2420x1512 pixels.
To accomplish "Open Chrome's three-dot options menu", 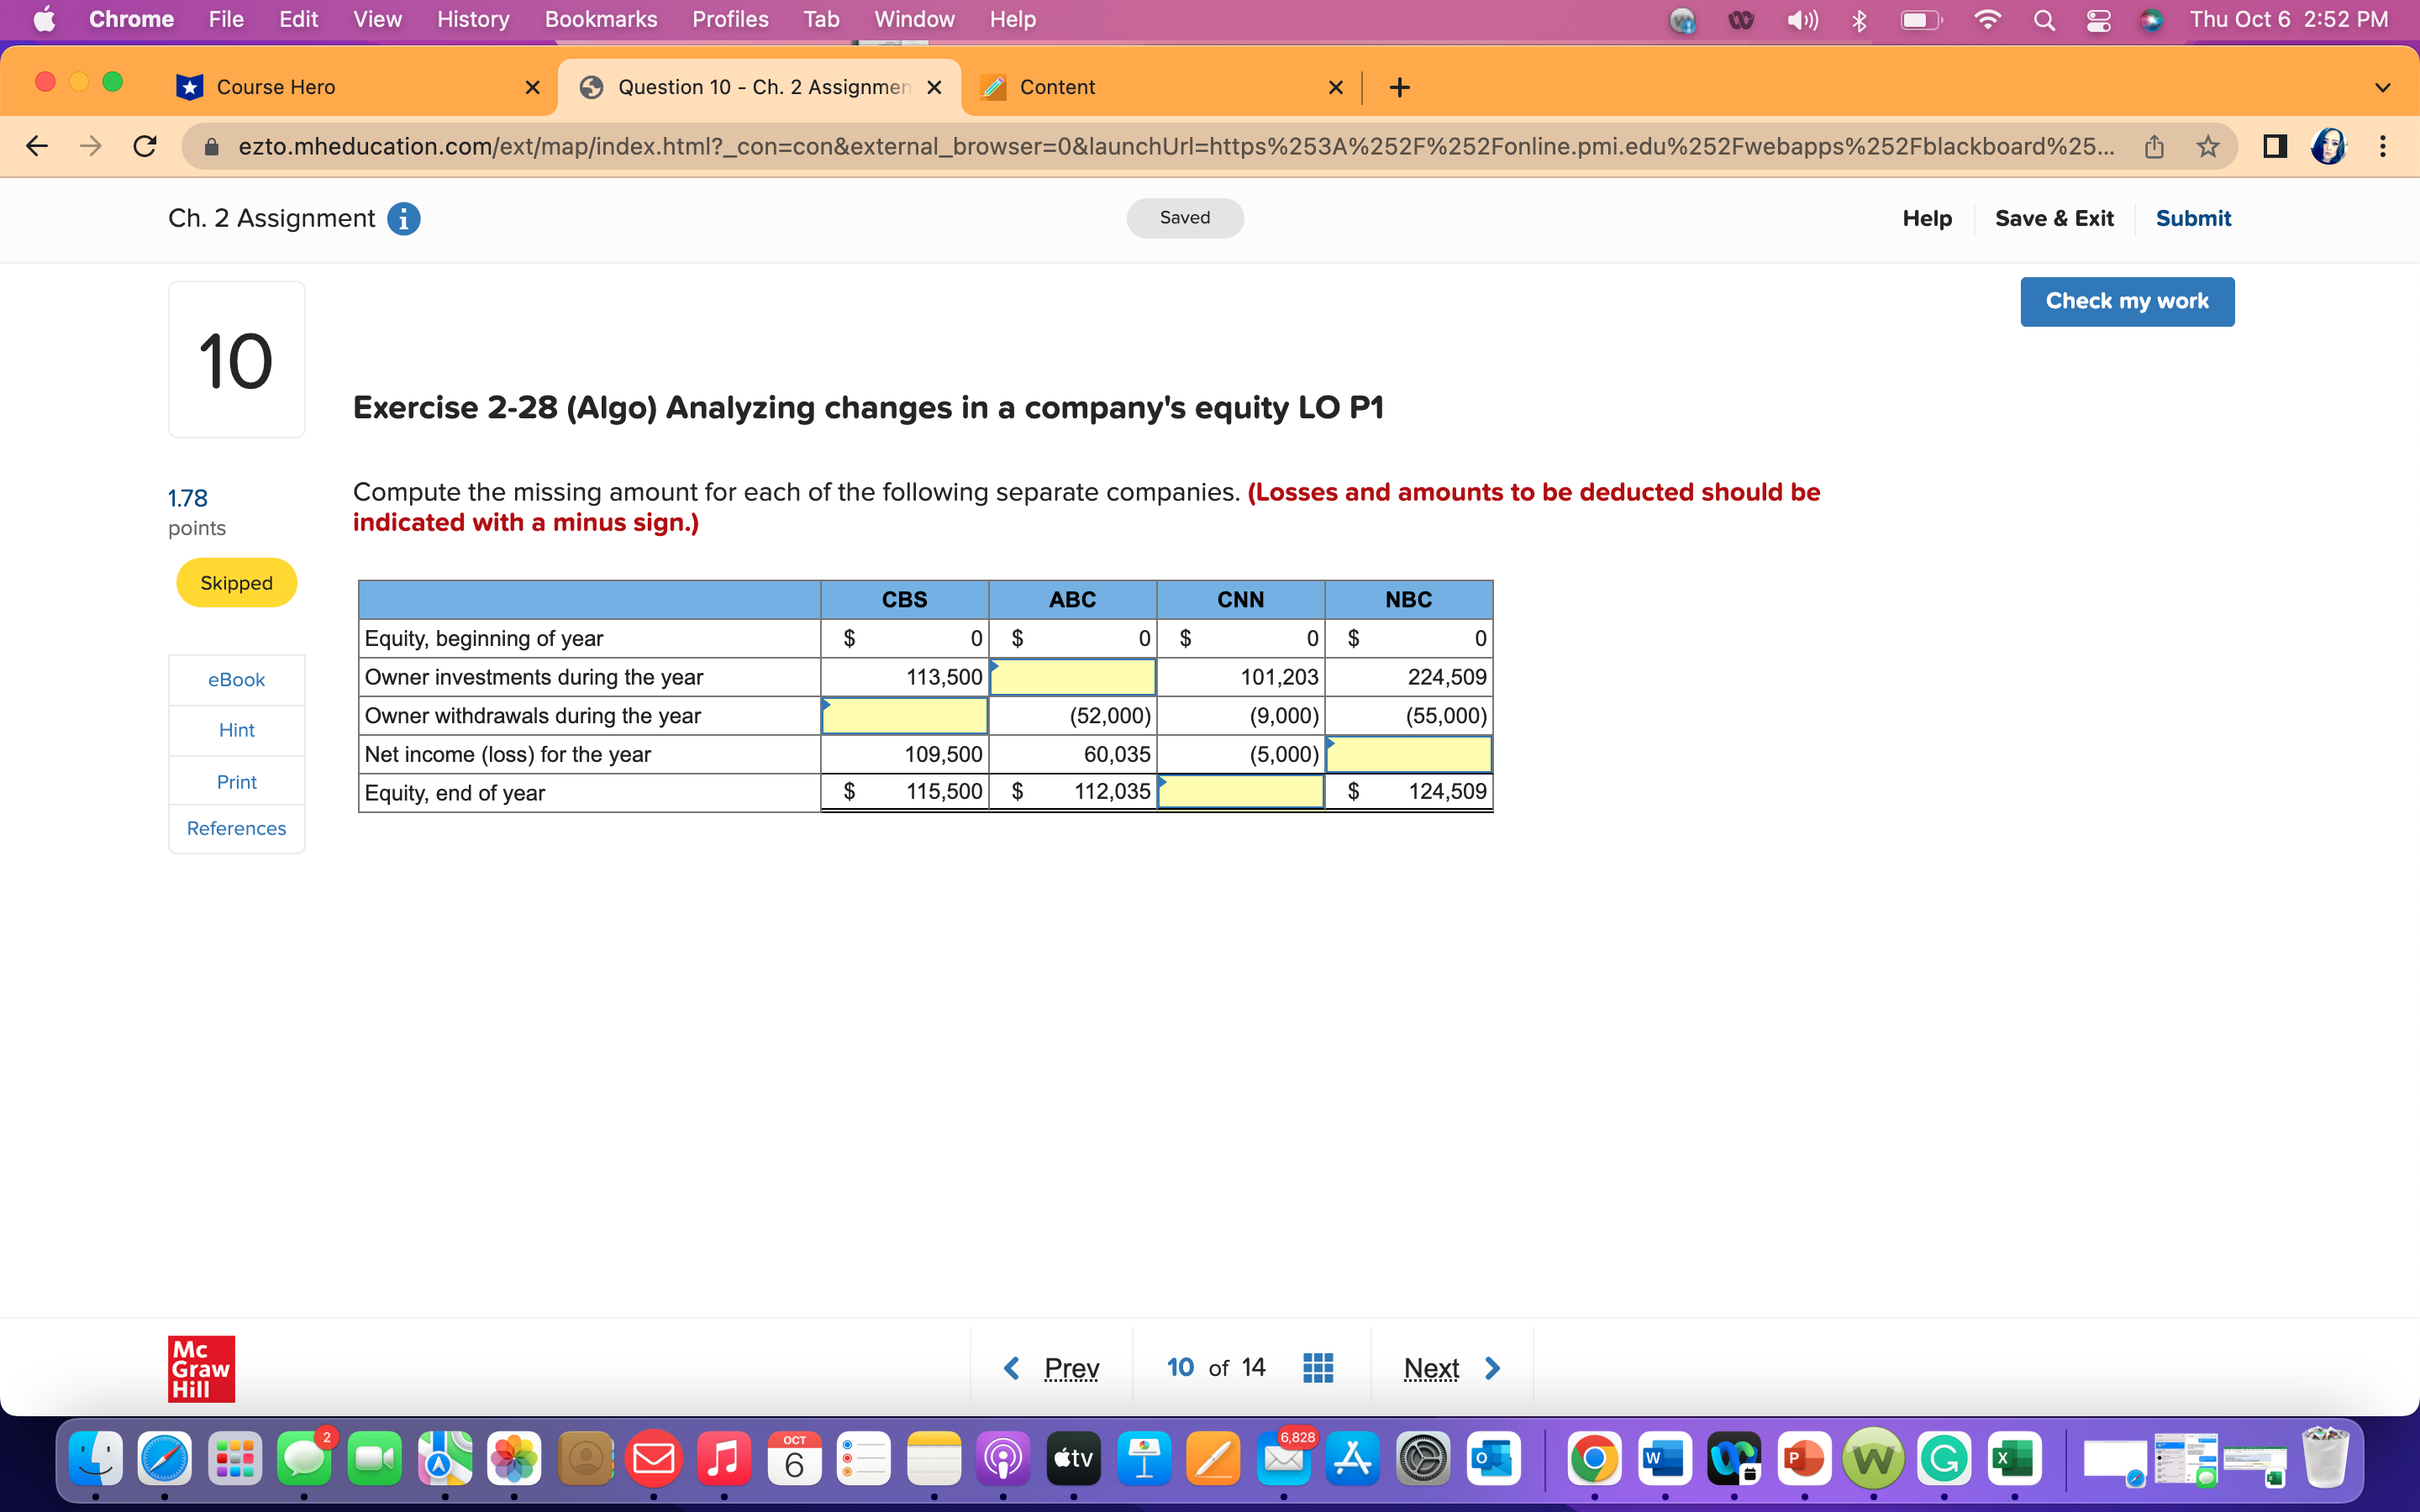I will [2384, 146].
